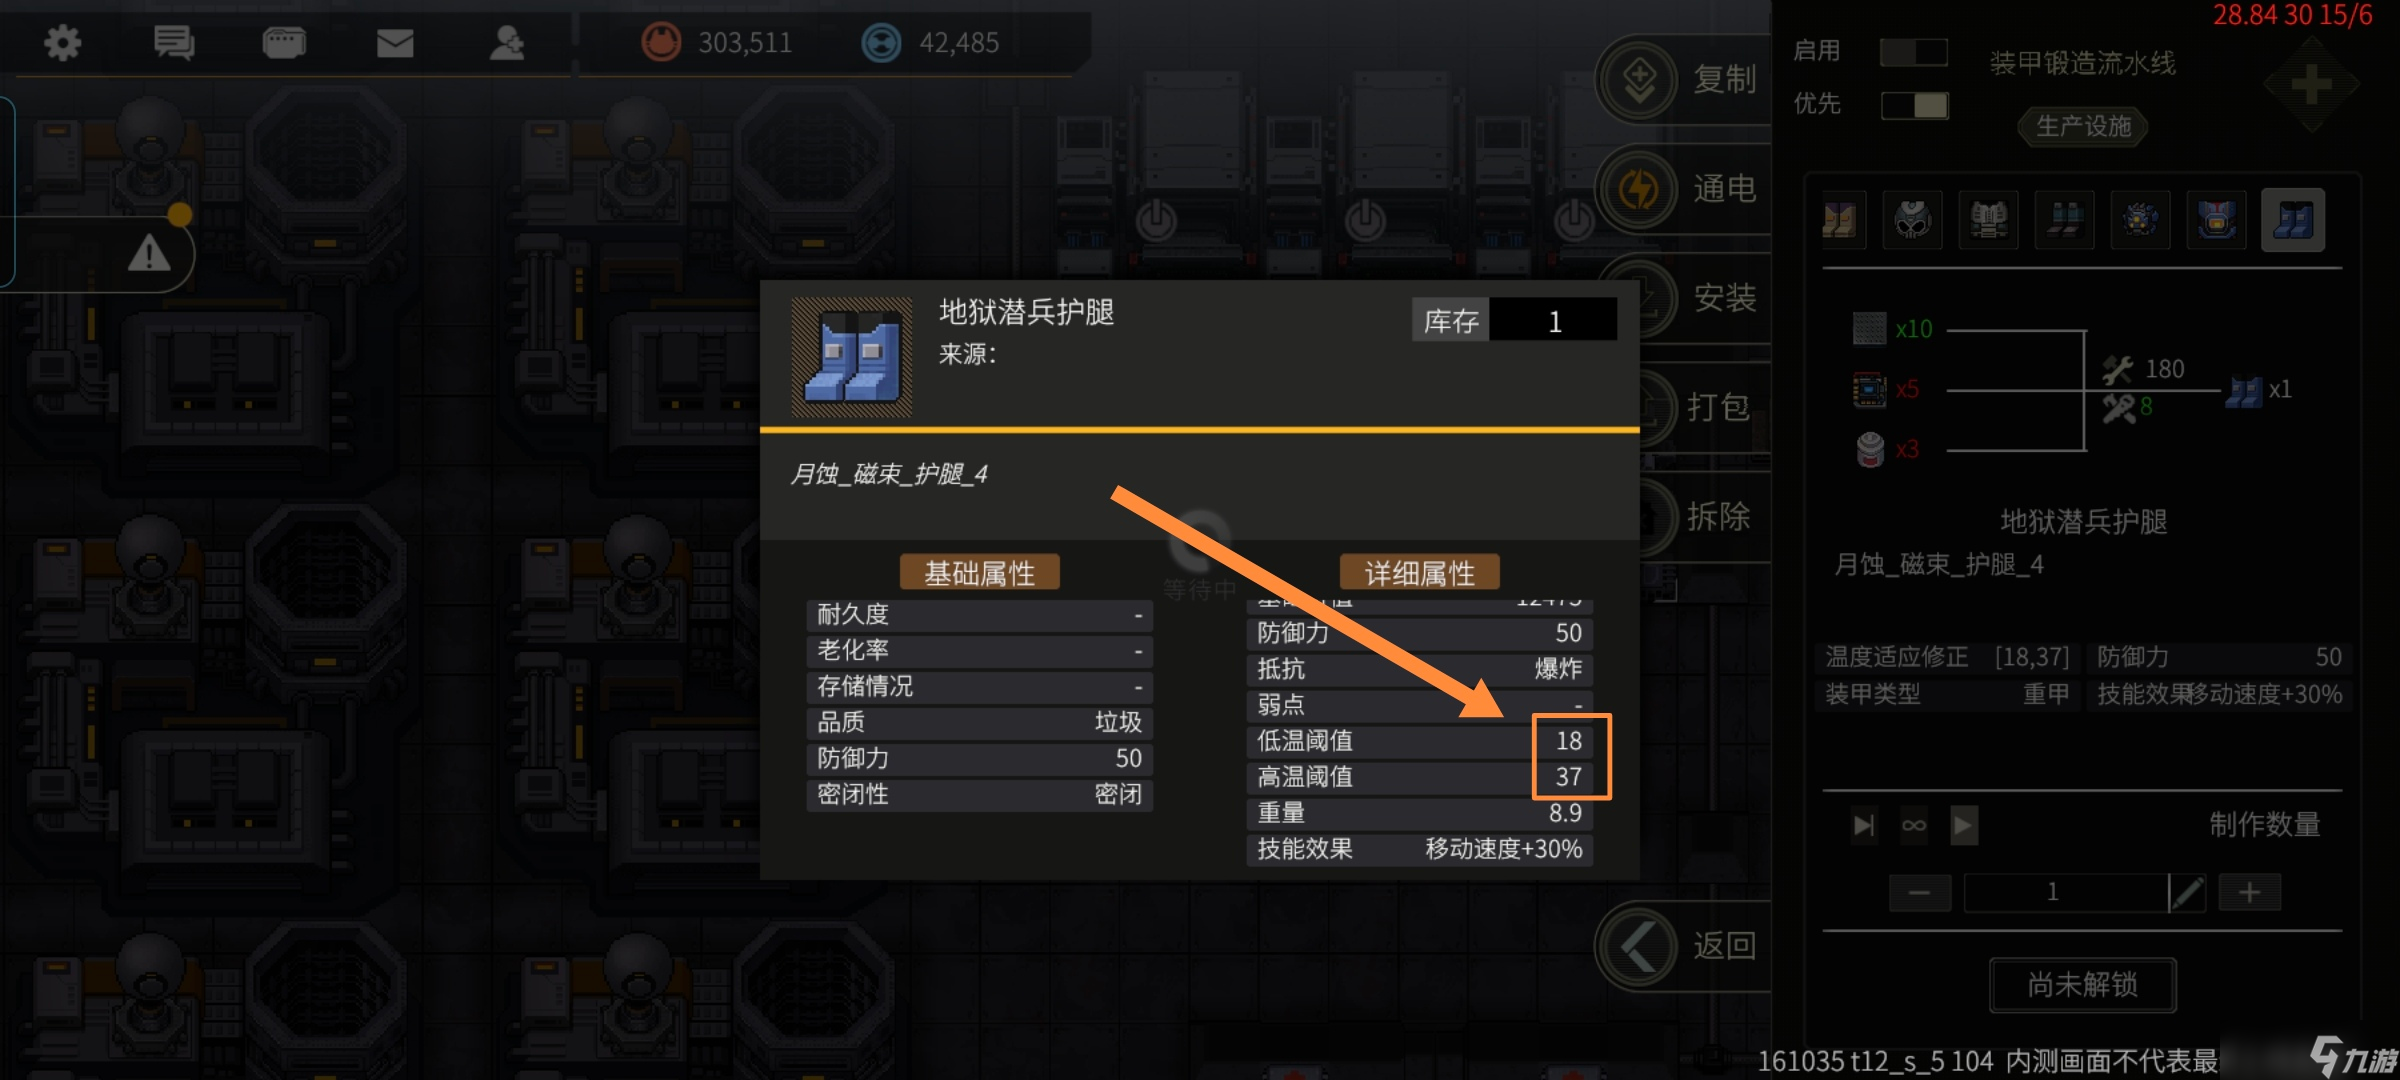
Task: Increase craft quantity with plus button
Action: [2250, 892]
